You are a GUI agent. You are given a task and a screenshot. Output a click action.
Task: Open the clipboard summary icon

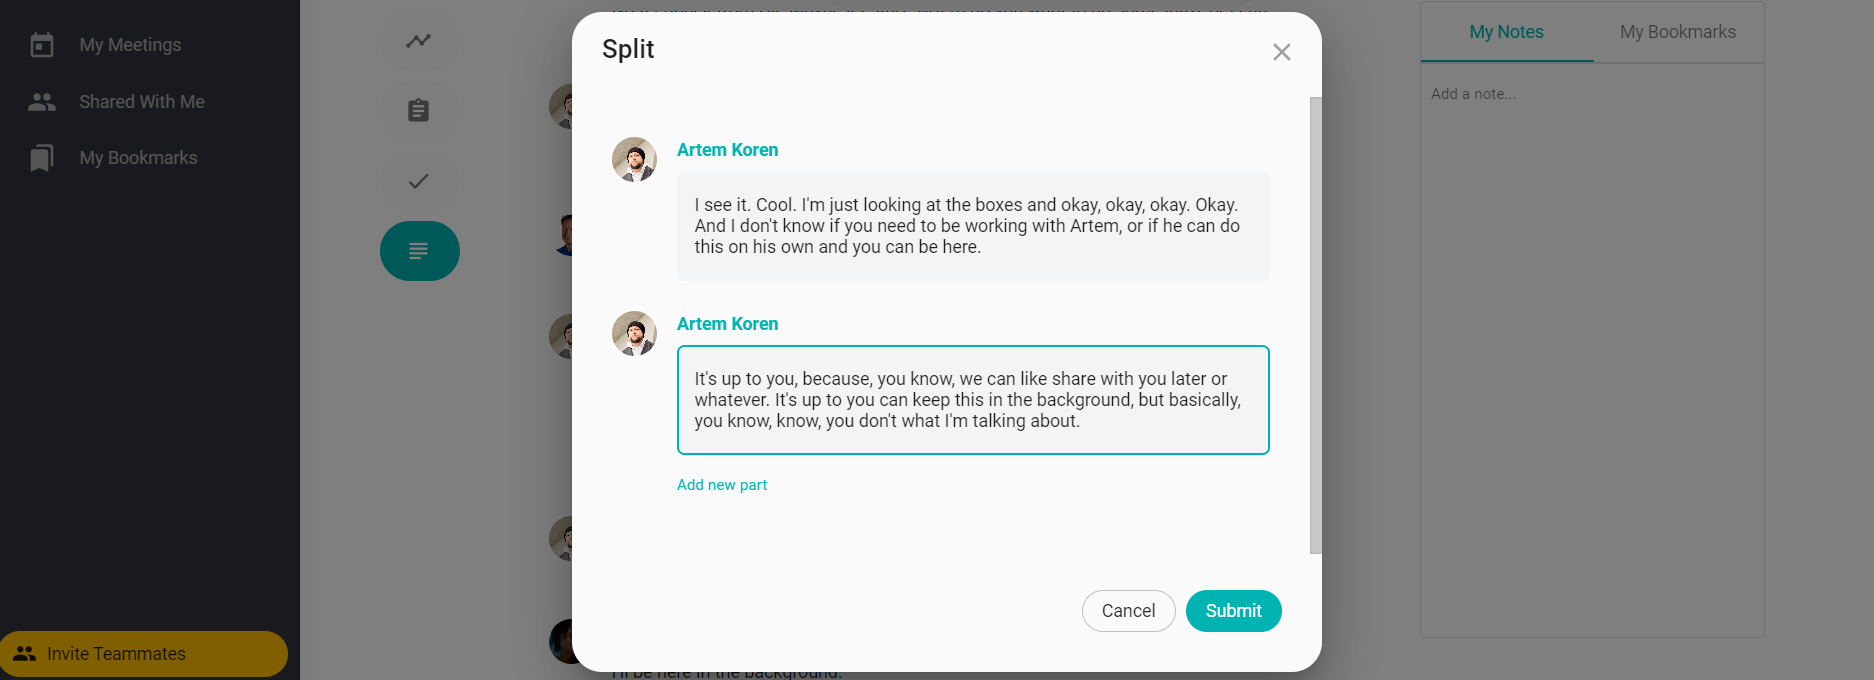pyautogui.click(x=418, y=110)
